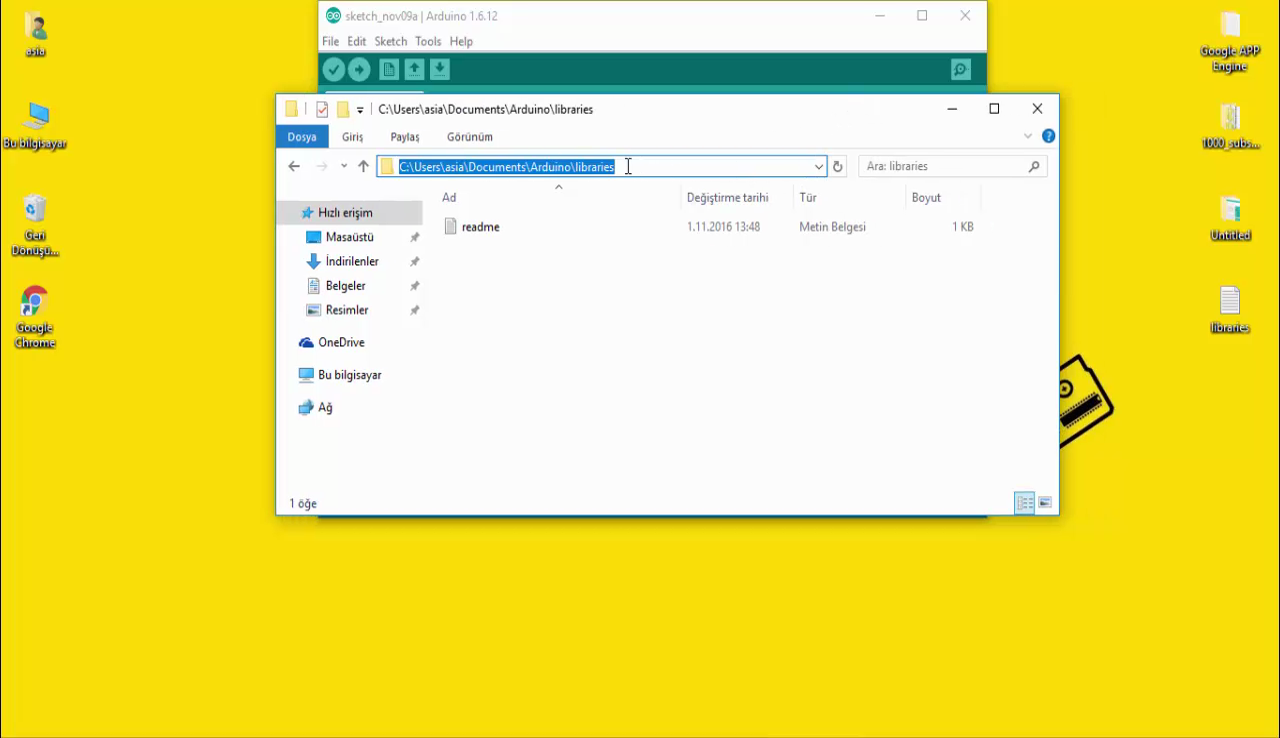Select the libraries file on the desktop
Viewport: 1280px width, 738px height.
(1230, 310)
